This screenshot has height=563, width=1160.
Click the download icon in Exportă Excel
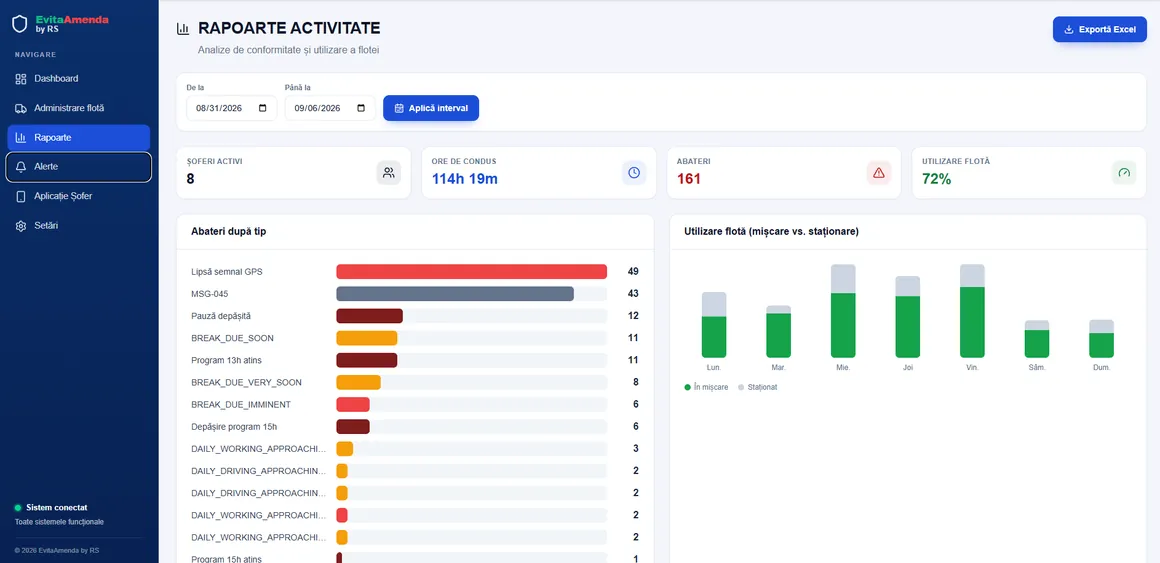pyautogui.click(x=1068, y=30)
